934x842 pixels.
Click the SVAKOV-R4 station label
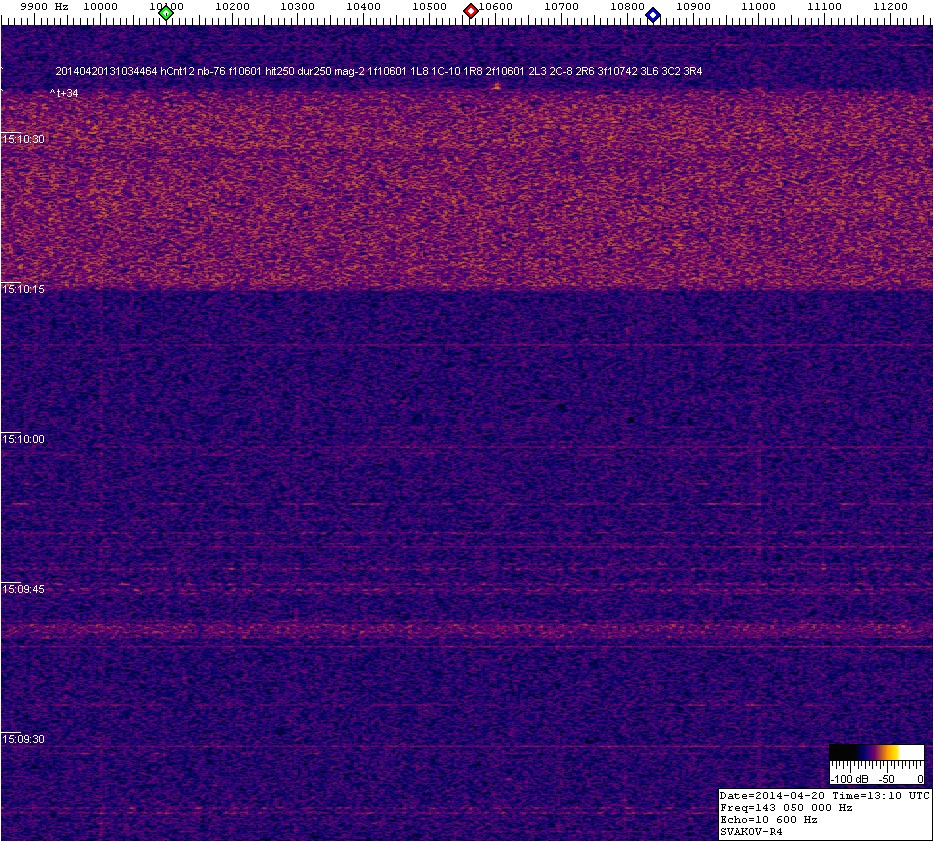[x=751, y=831]
